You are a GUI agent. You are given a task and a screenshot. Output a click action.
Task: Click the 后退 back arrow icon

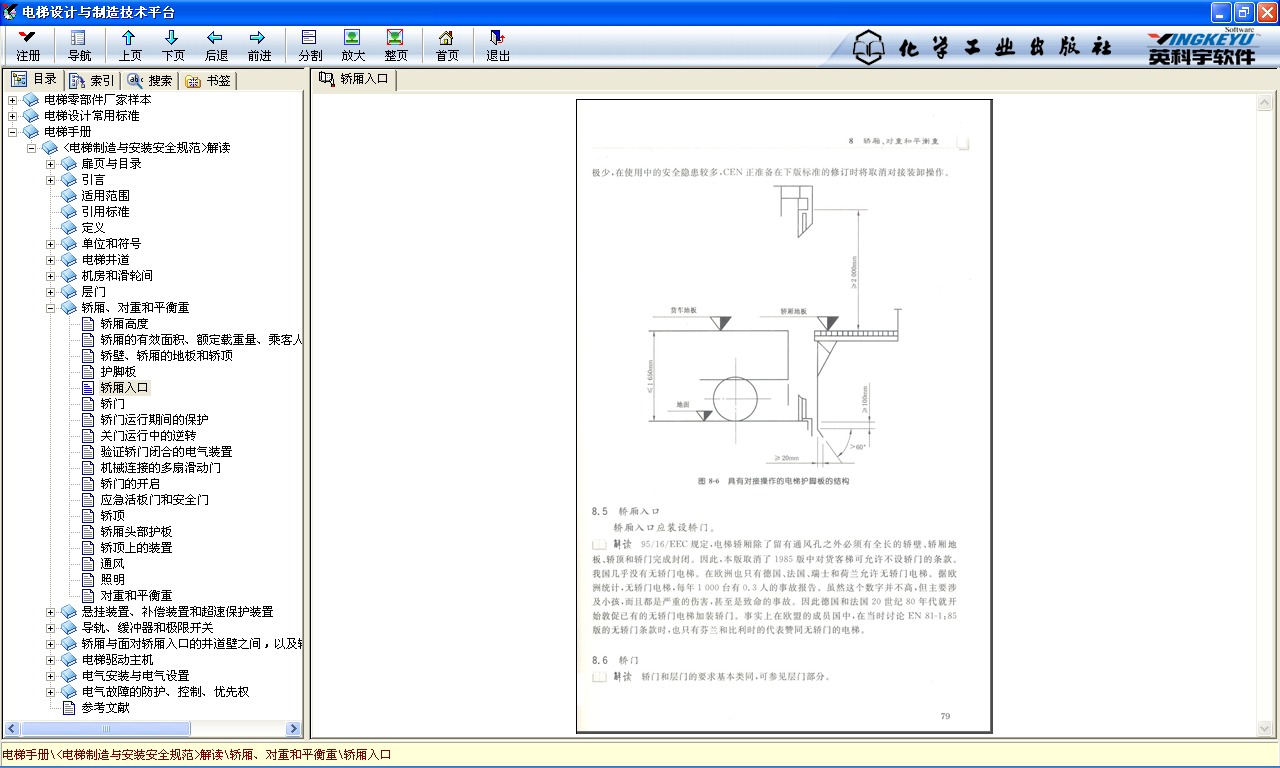click(x=216, y=39)
